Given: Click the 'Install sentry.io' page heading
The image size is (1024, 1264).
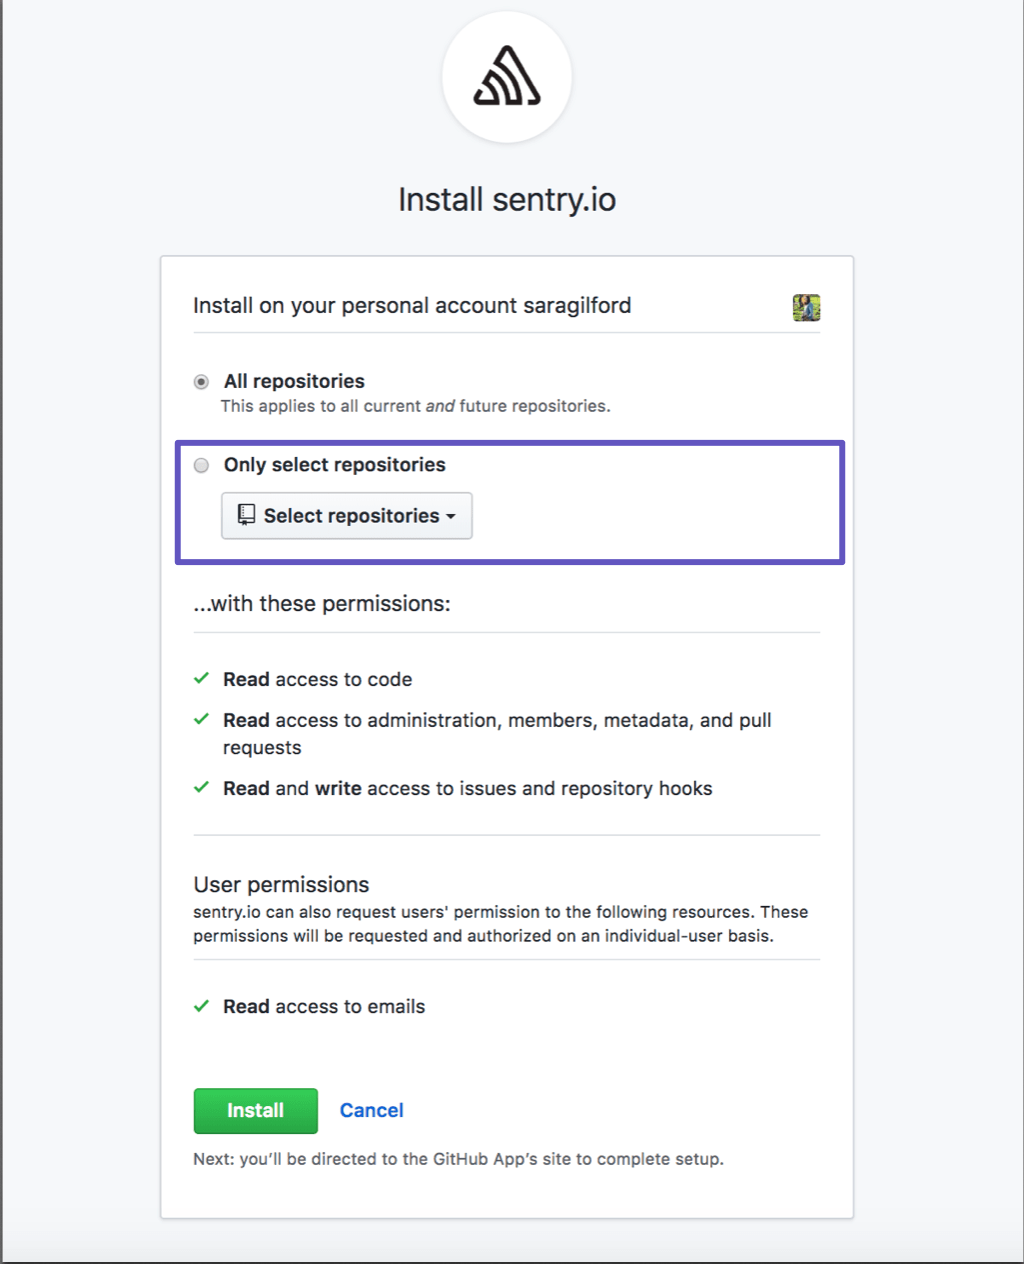Looking at the screenshot, I should click(x=507, y=200).
